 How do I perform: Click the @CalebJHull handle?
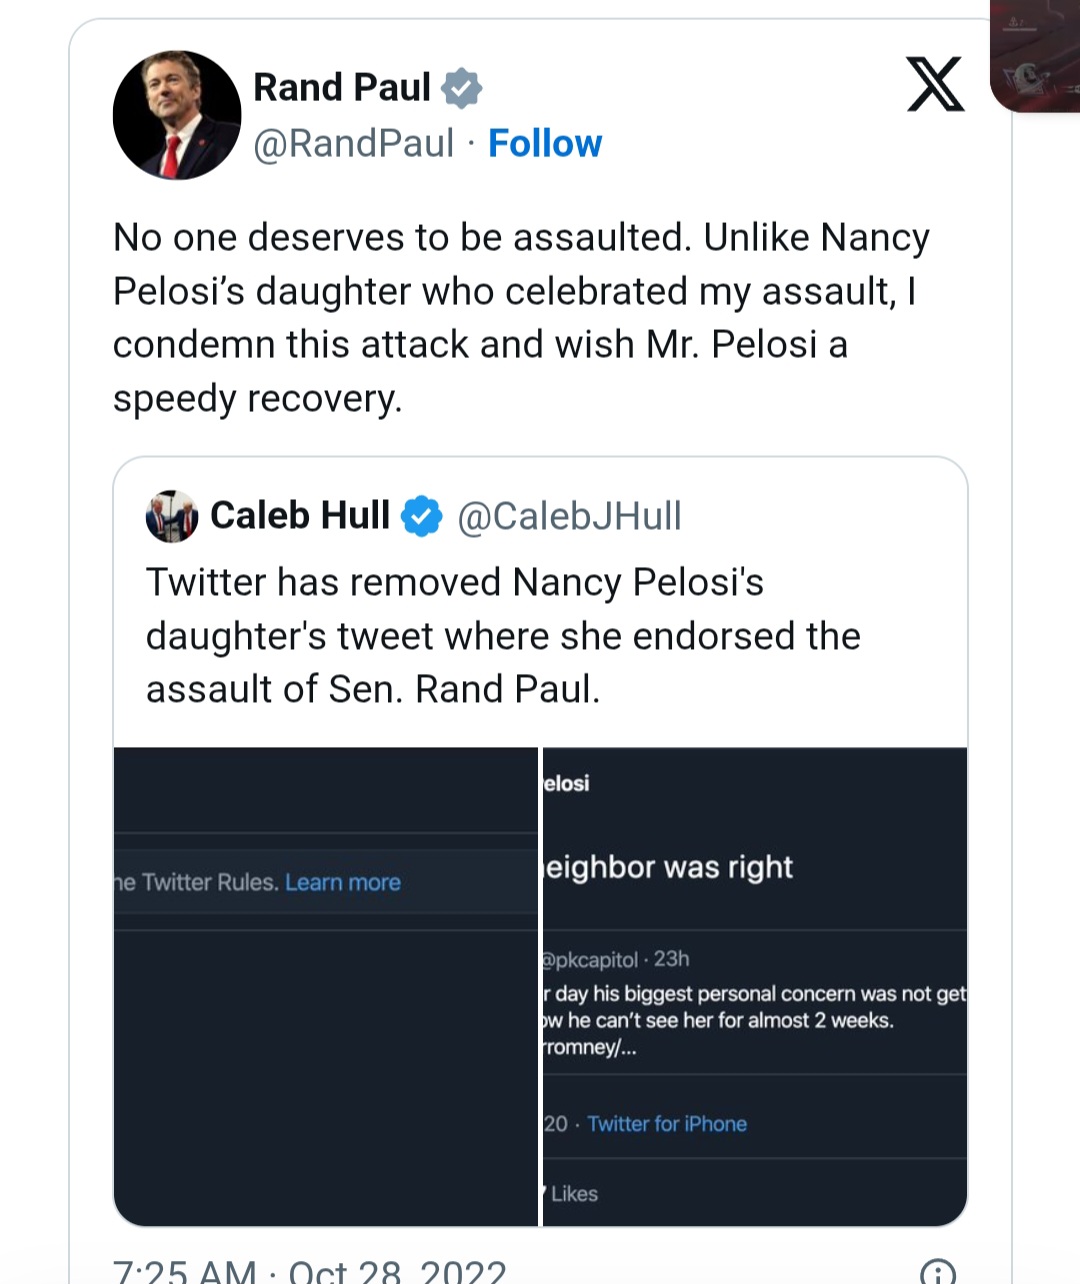[569, 516]
